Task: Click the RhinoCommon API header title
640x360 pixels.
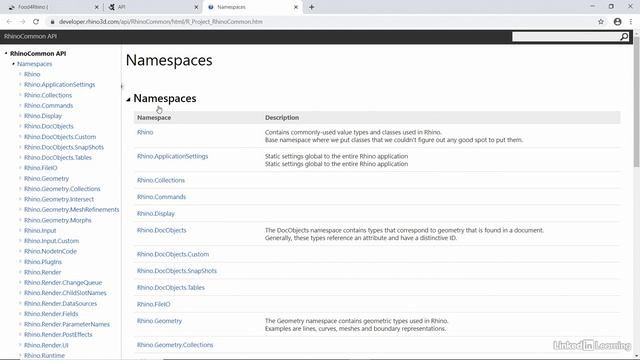Action: [x=31, y=36]
